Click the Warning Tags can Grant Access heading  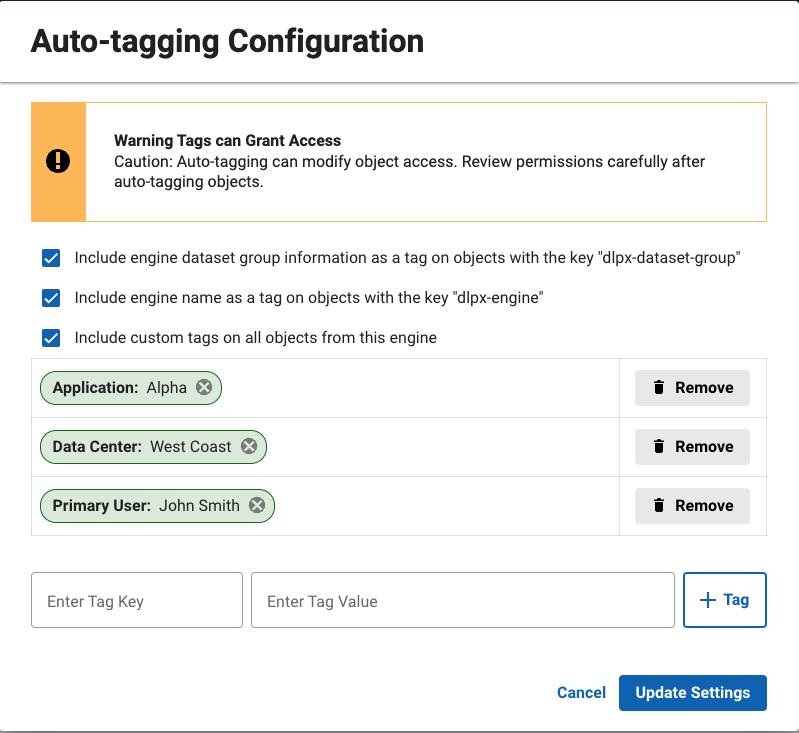(x=227, y=141)
